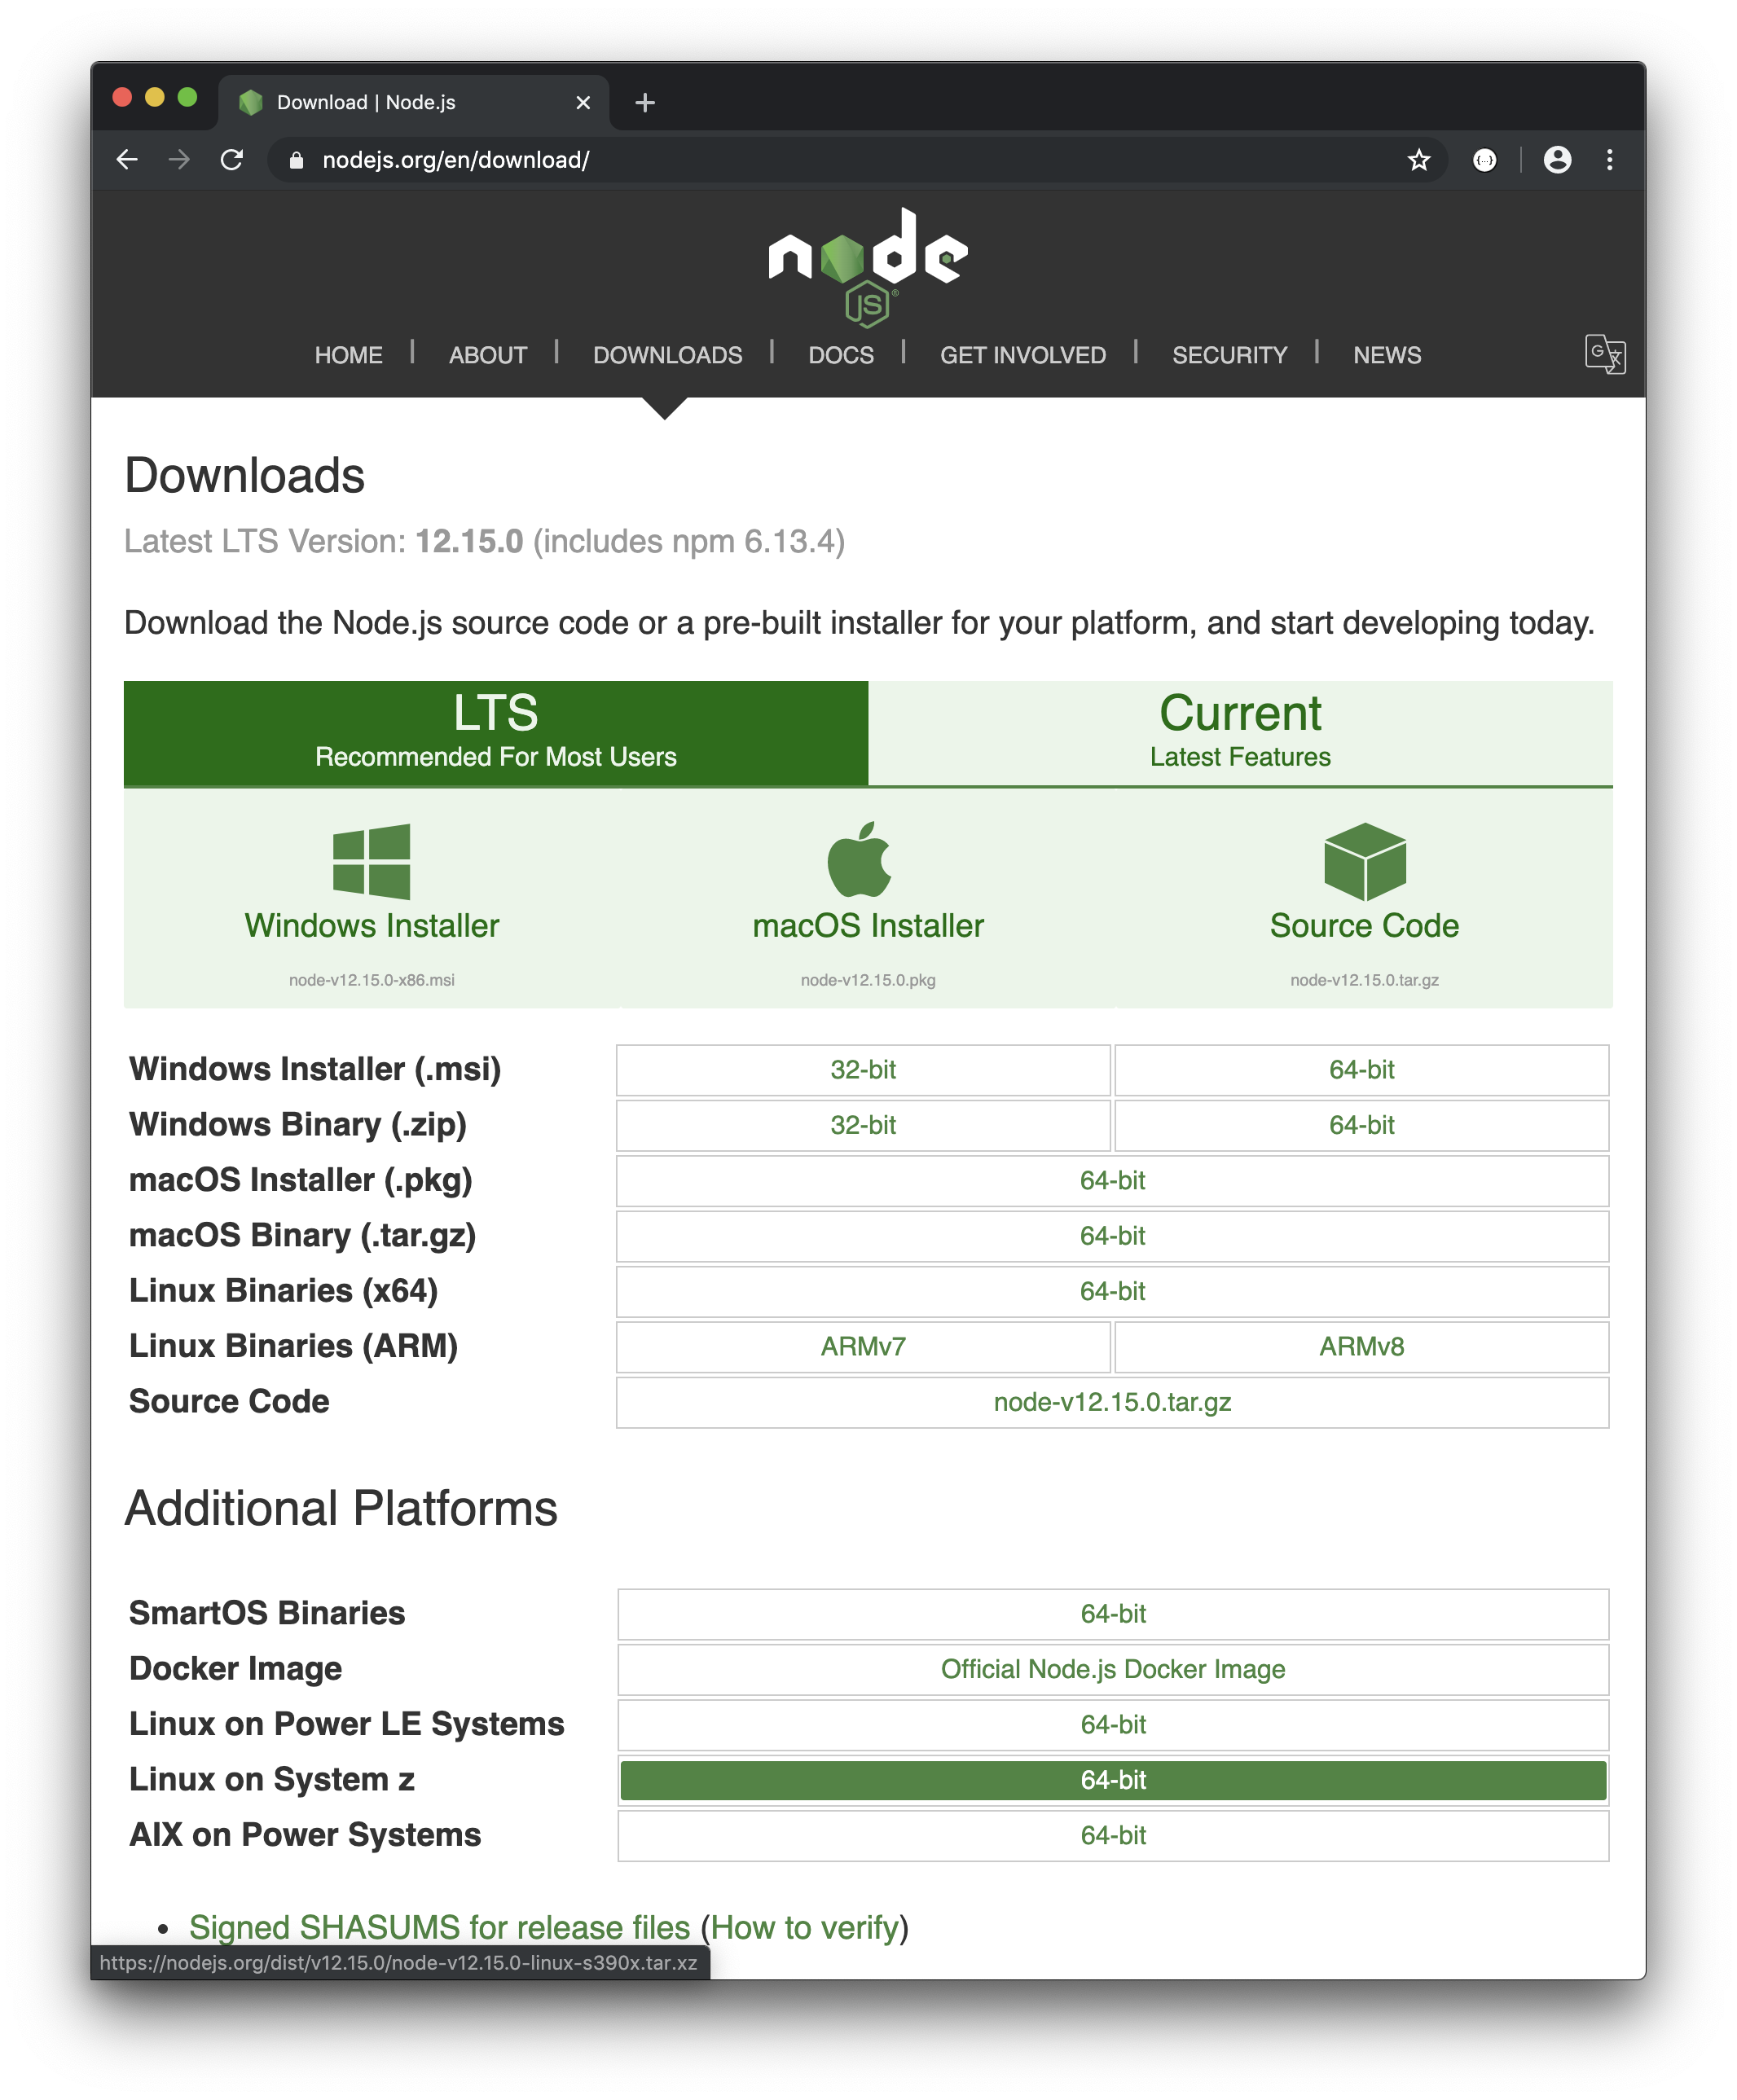This screenshot has width=1737, height=2100.
Task: Download Linux ARMv8 binaries
Action: 1361,1347
